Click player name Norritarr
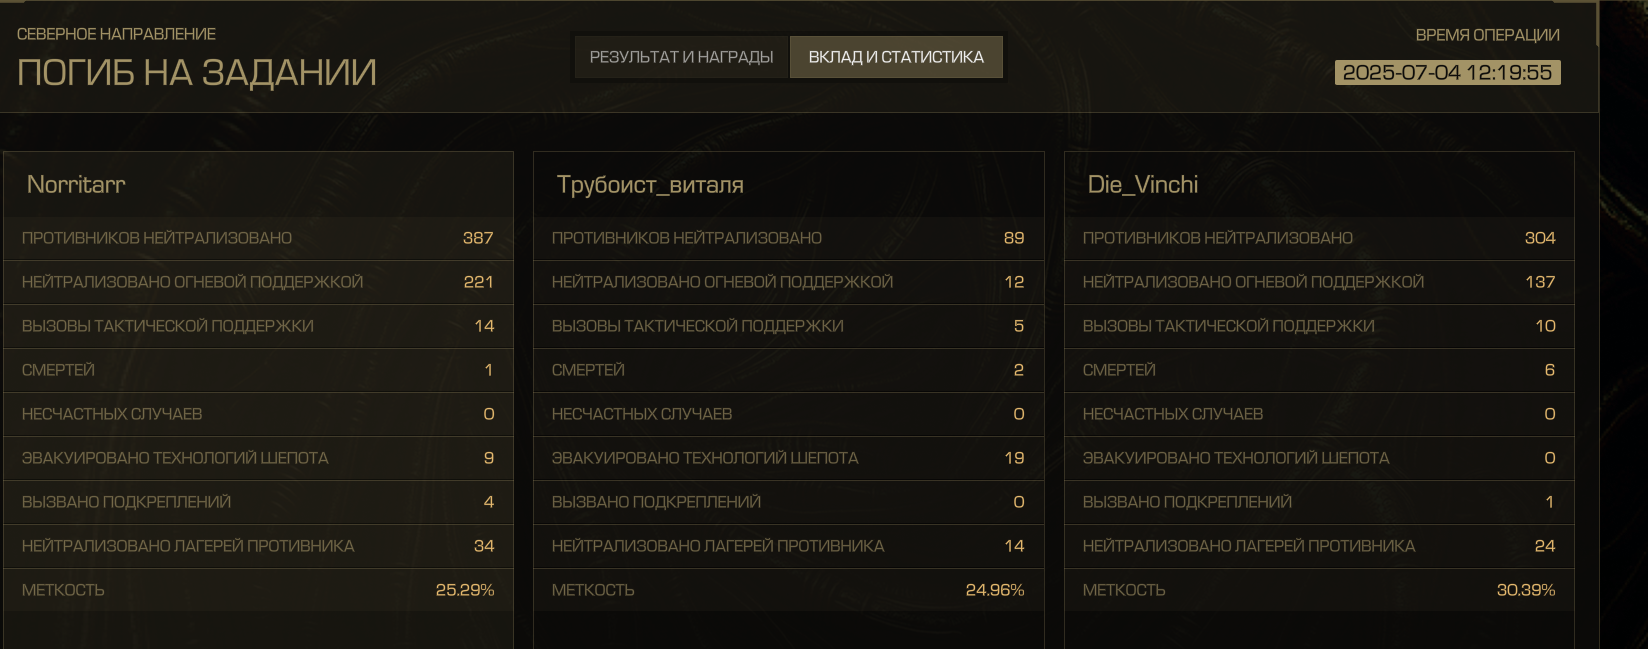The image size is (1648, 649). click(x=76, y=184)
